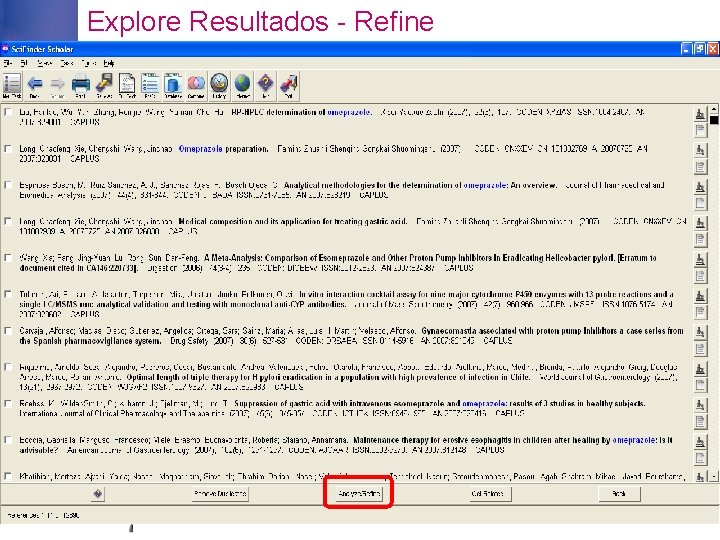Click the Remove Duplicates button
This screenshot has width=720, height=540.
[x=220, y=494]
